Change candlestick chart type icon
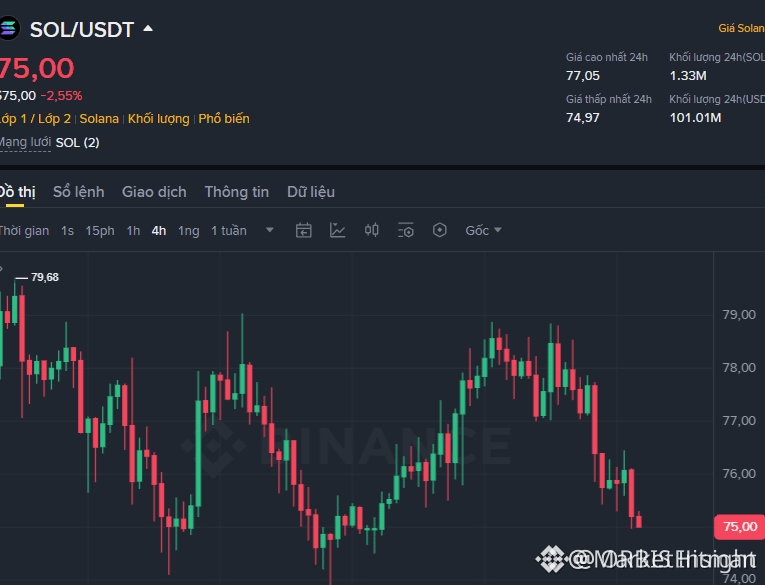Image resolution: width=765 pixels, height=585 pixels. tap(372, 230)
